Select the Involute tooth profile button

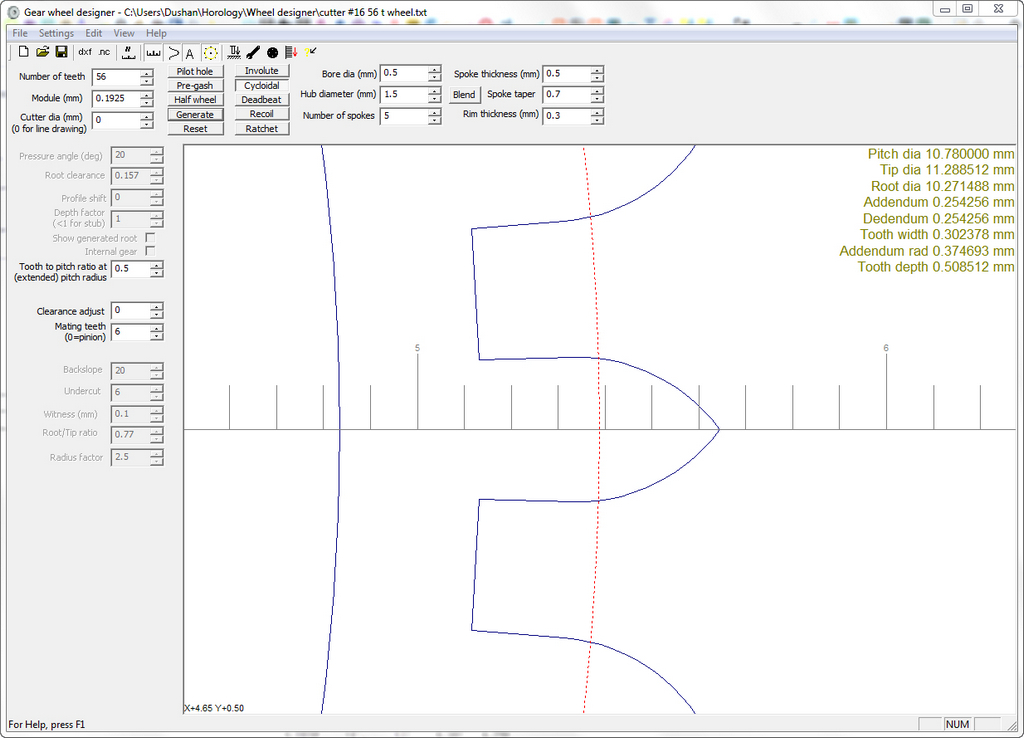pos(262,71)
